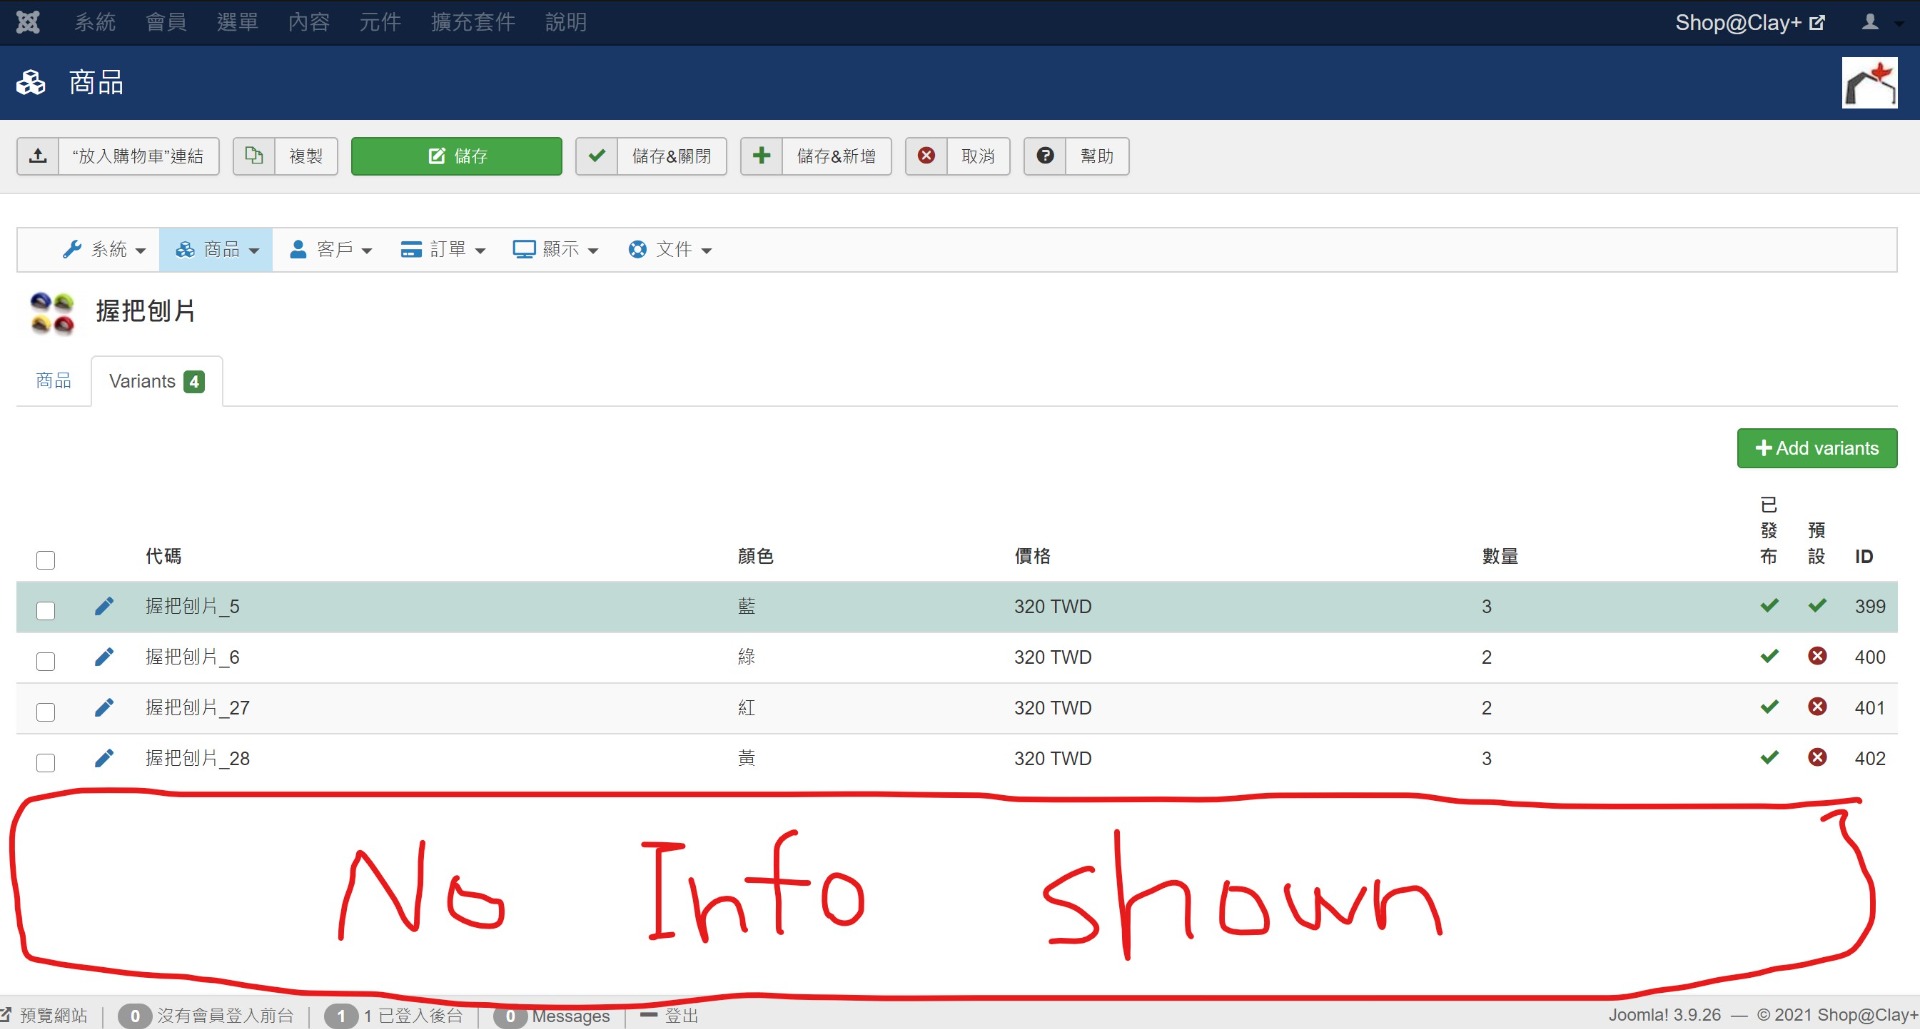Click the cancel red X icon

coord(927,156)
